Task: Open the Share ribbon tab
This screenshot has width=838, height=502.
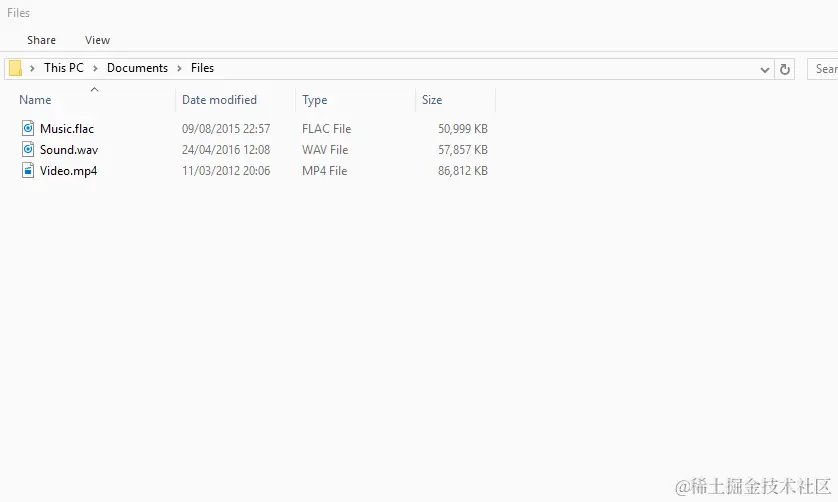Action: coord(41,40)
